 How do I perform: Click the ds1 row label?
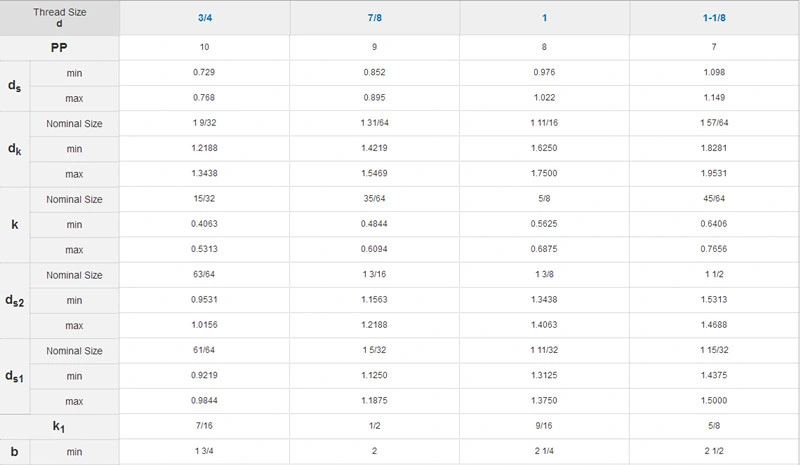15,376
